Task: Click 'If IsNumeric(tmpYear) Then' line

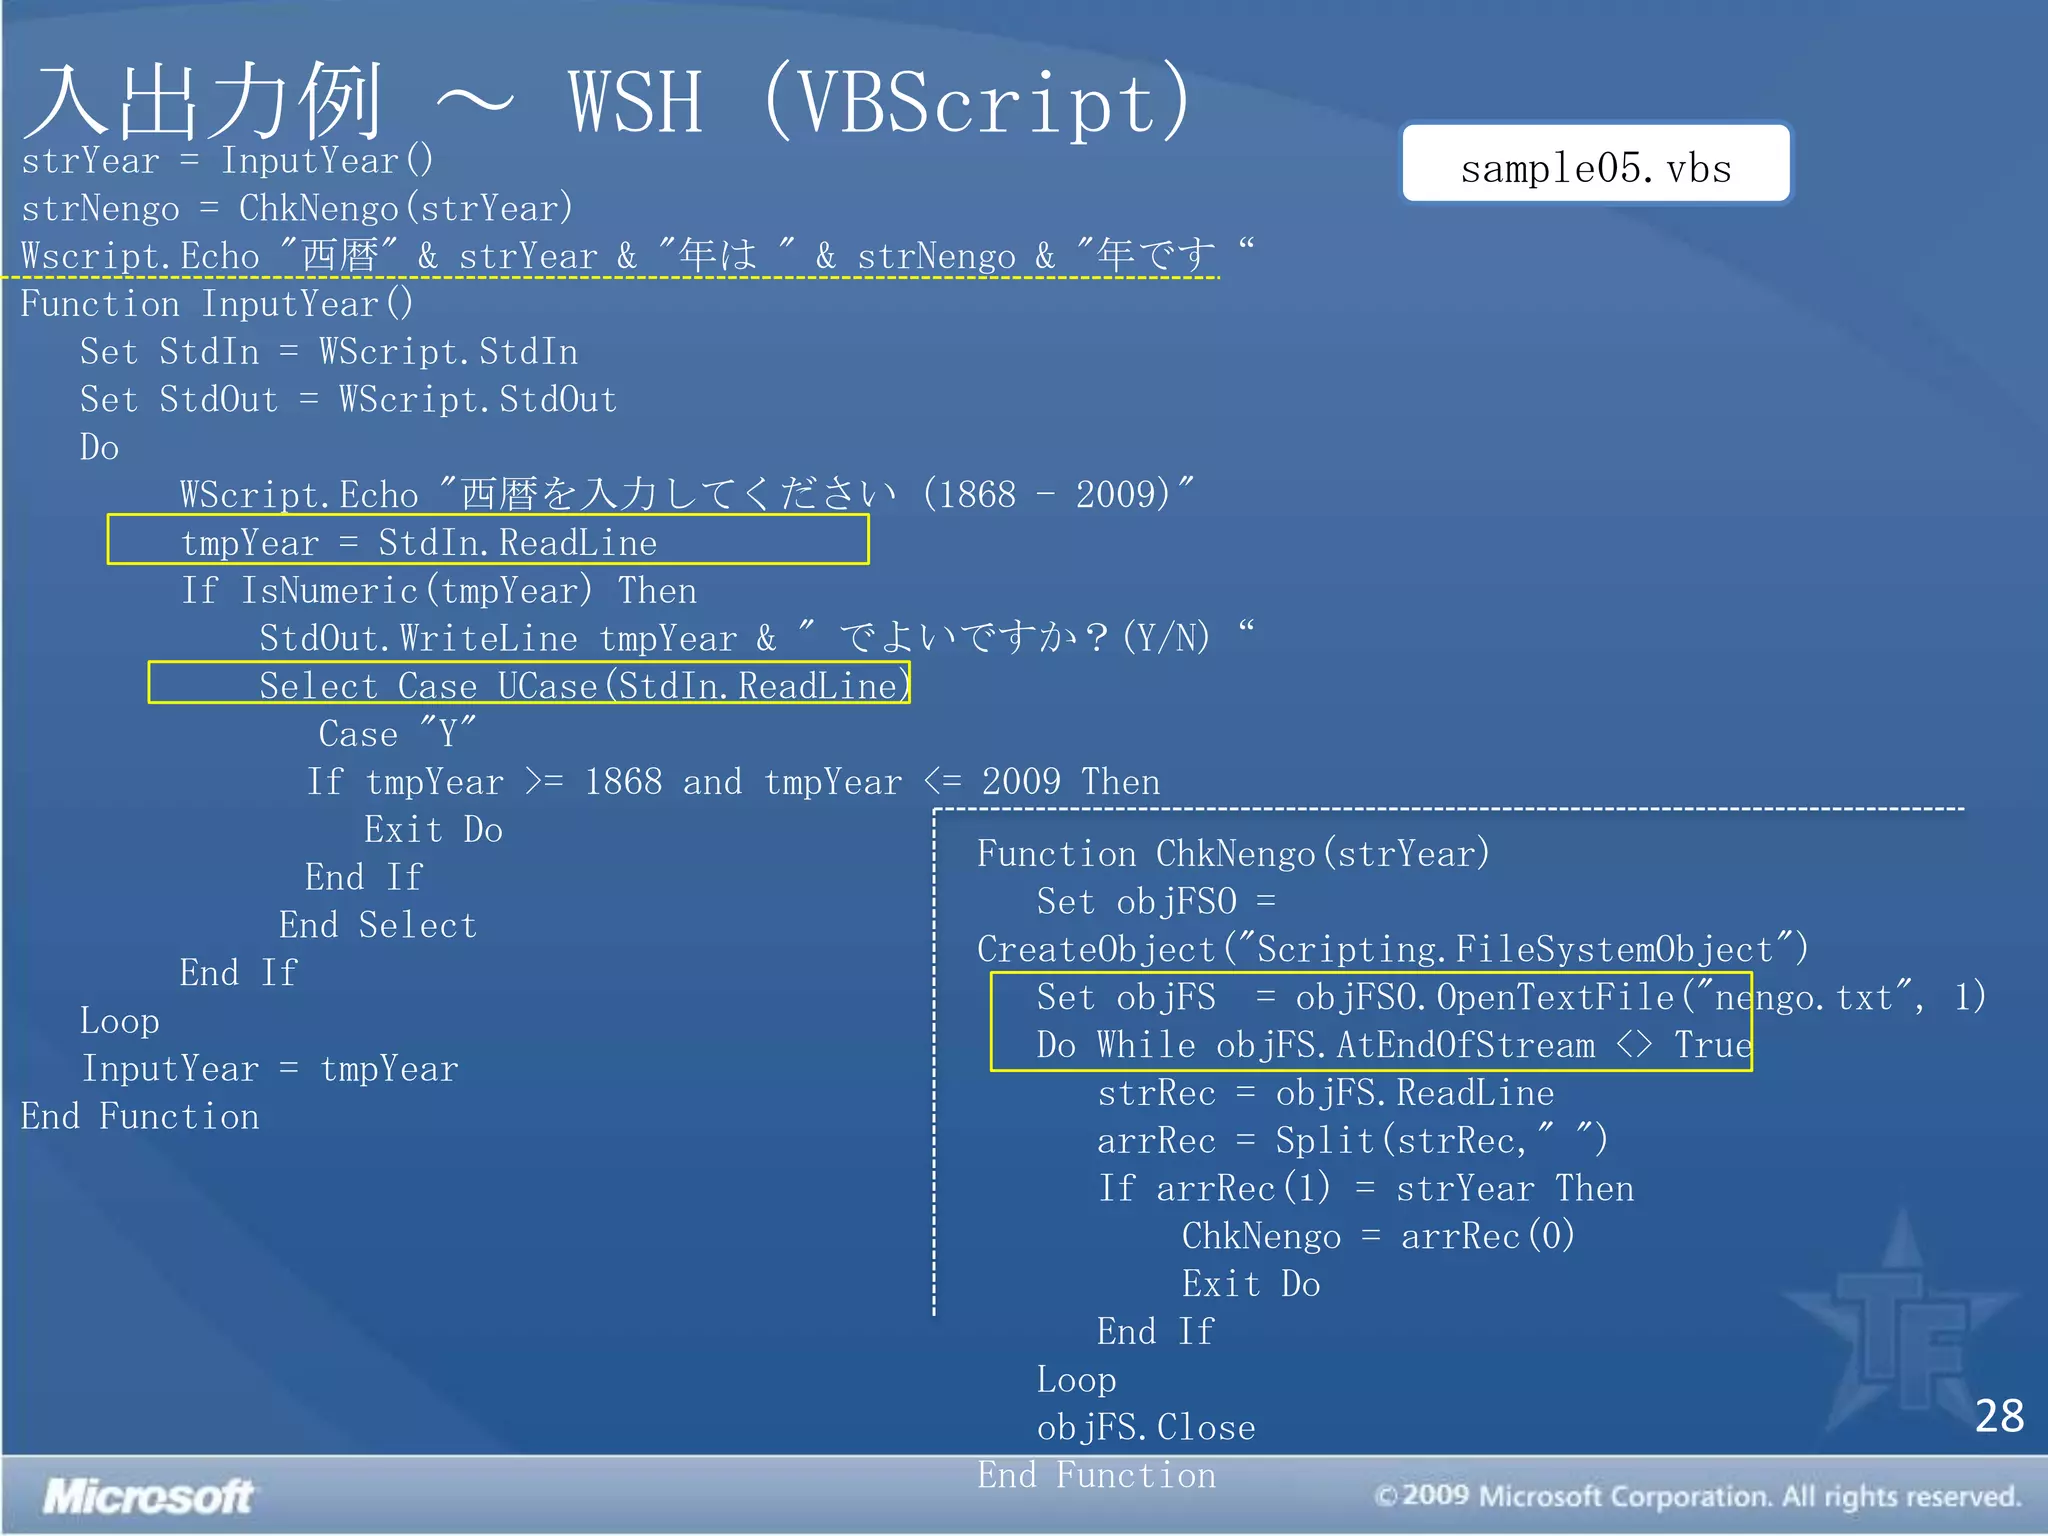Action: pyautogui.click(x=438, y=590)
